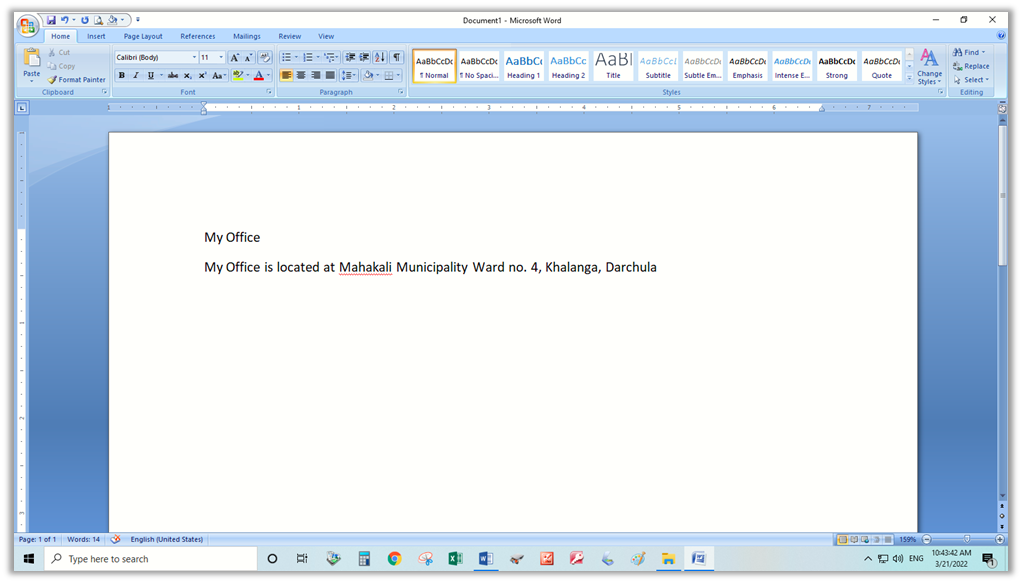Open Windows Start menu
1022x583 pixels.
click(29, 559)
